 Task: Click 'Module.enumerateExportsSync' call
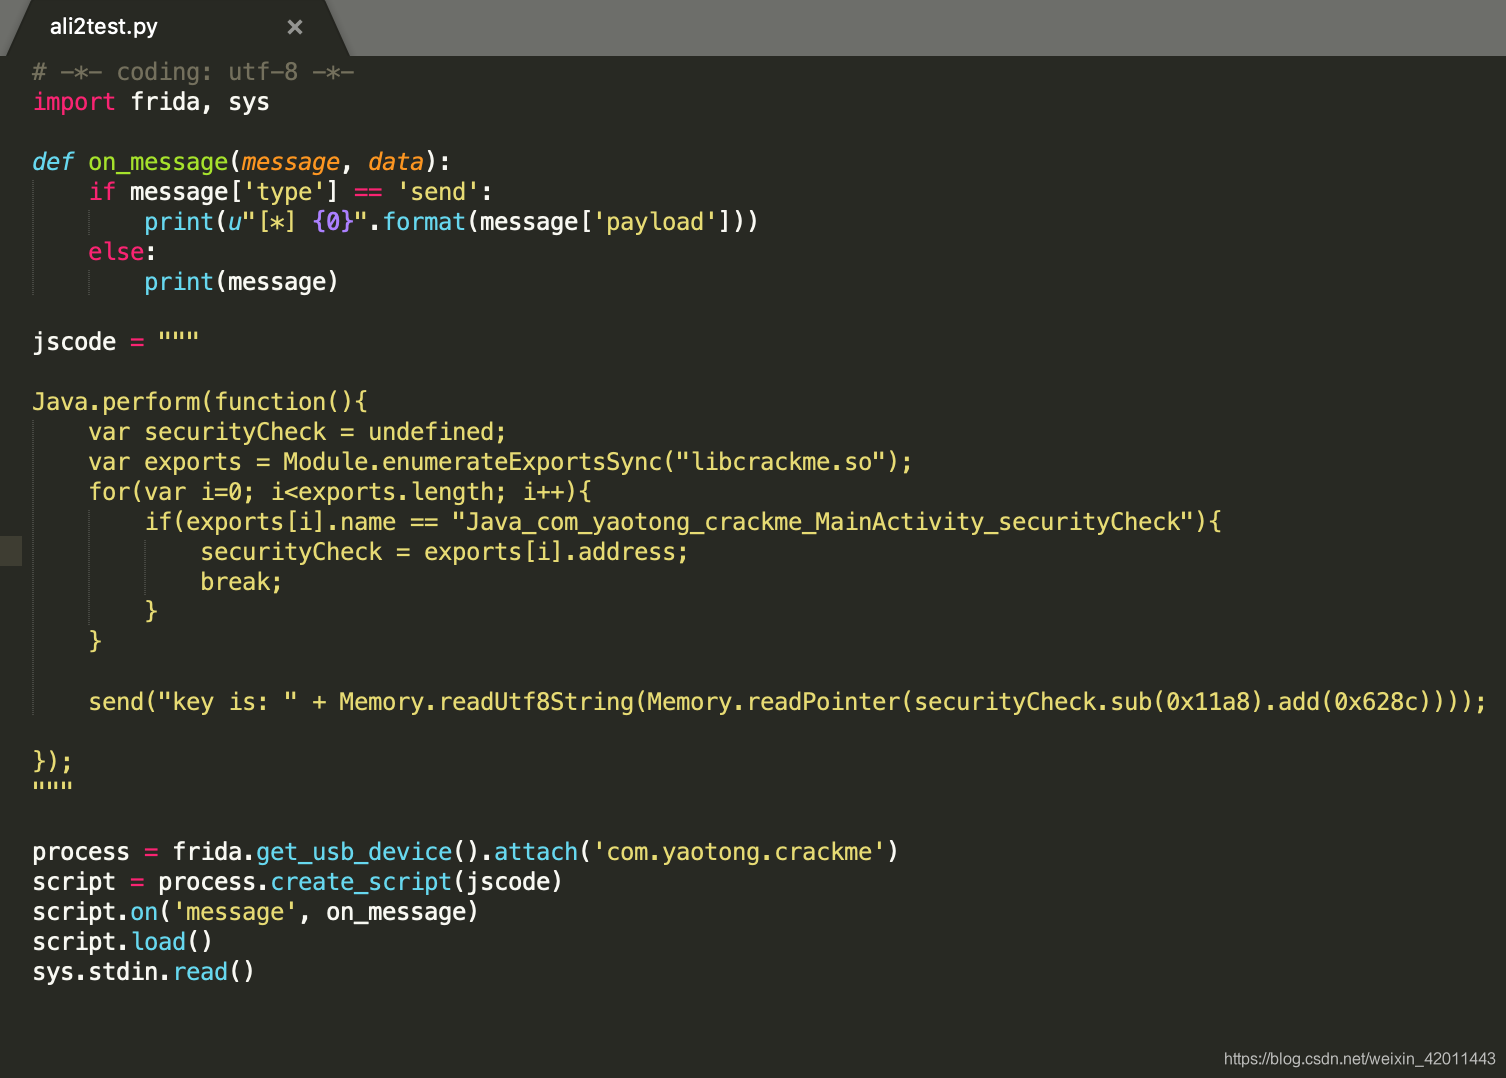(473, 462)
